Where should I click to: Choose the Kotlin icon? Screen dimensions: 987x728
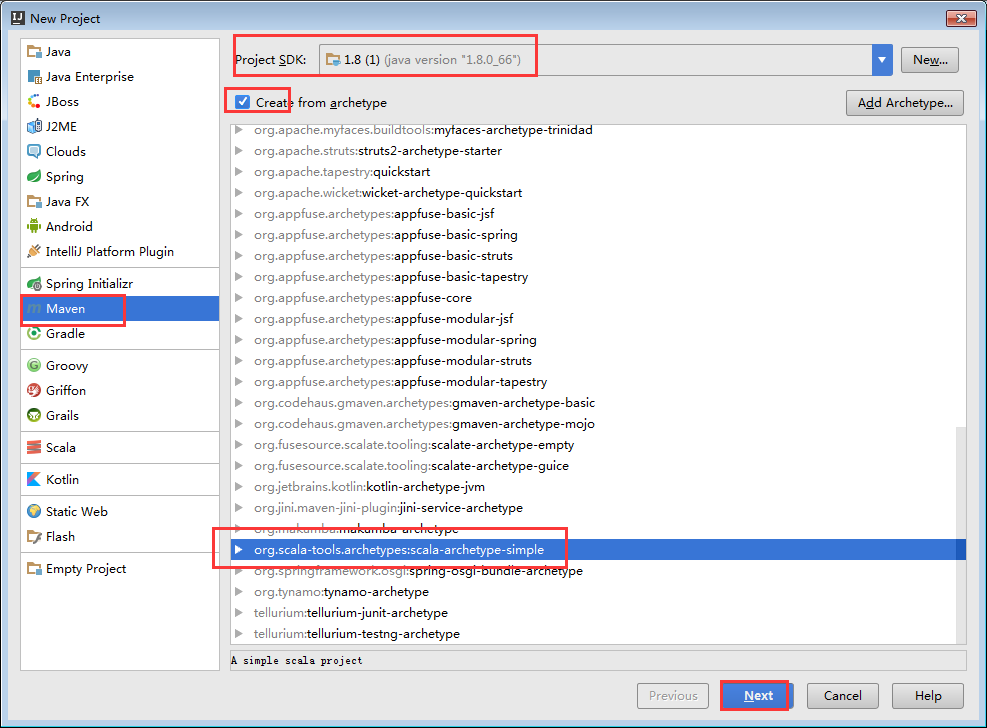[x=34, y=479]
